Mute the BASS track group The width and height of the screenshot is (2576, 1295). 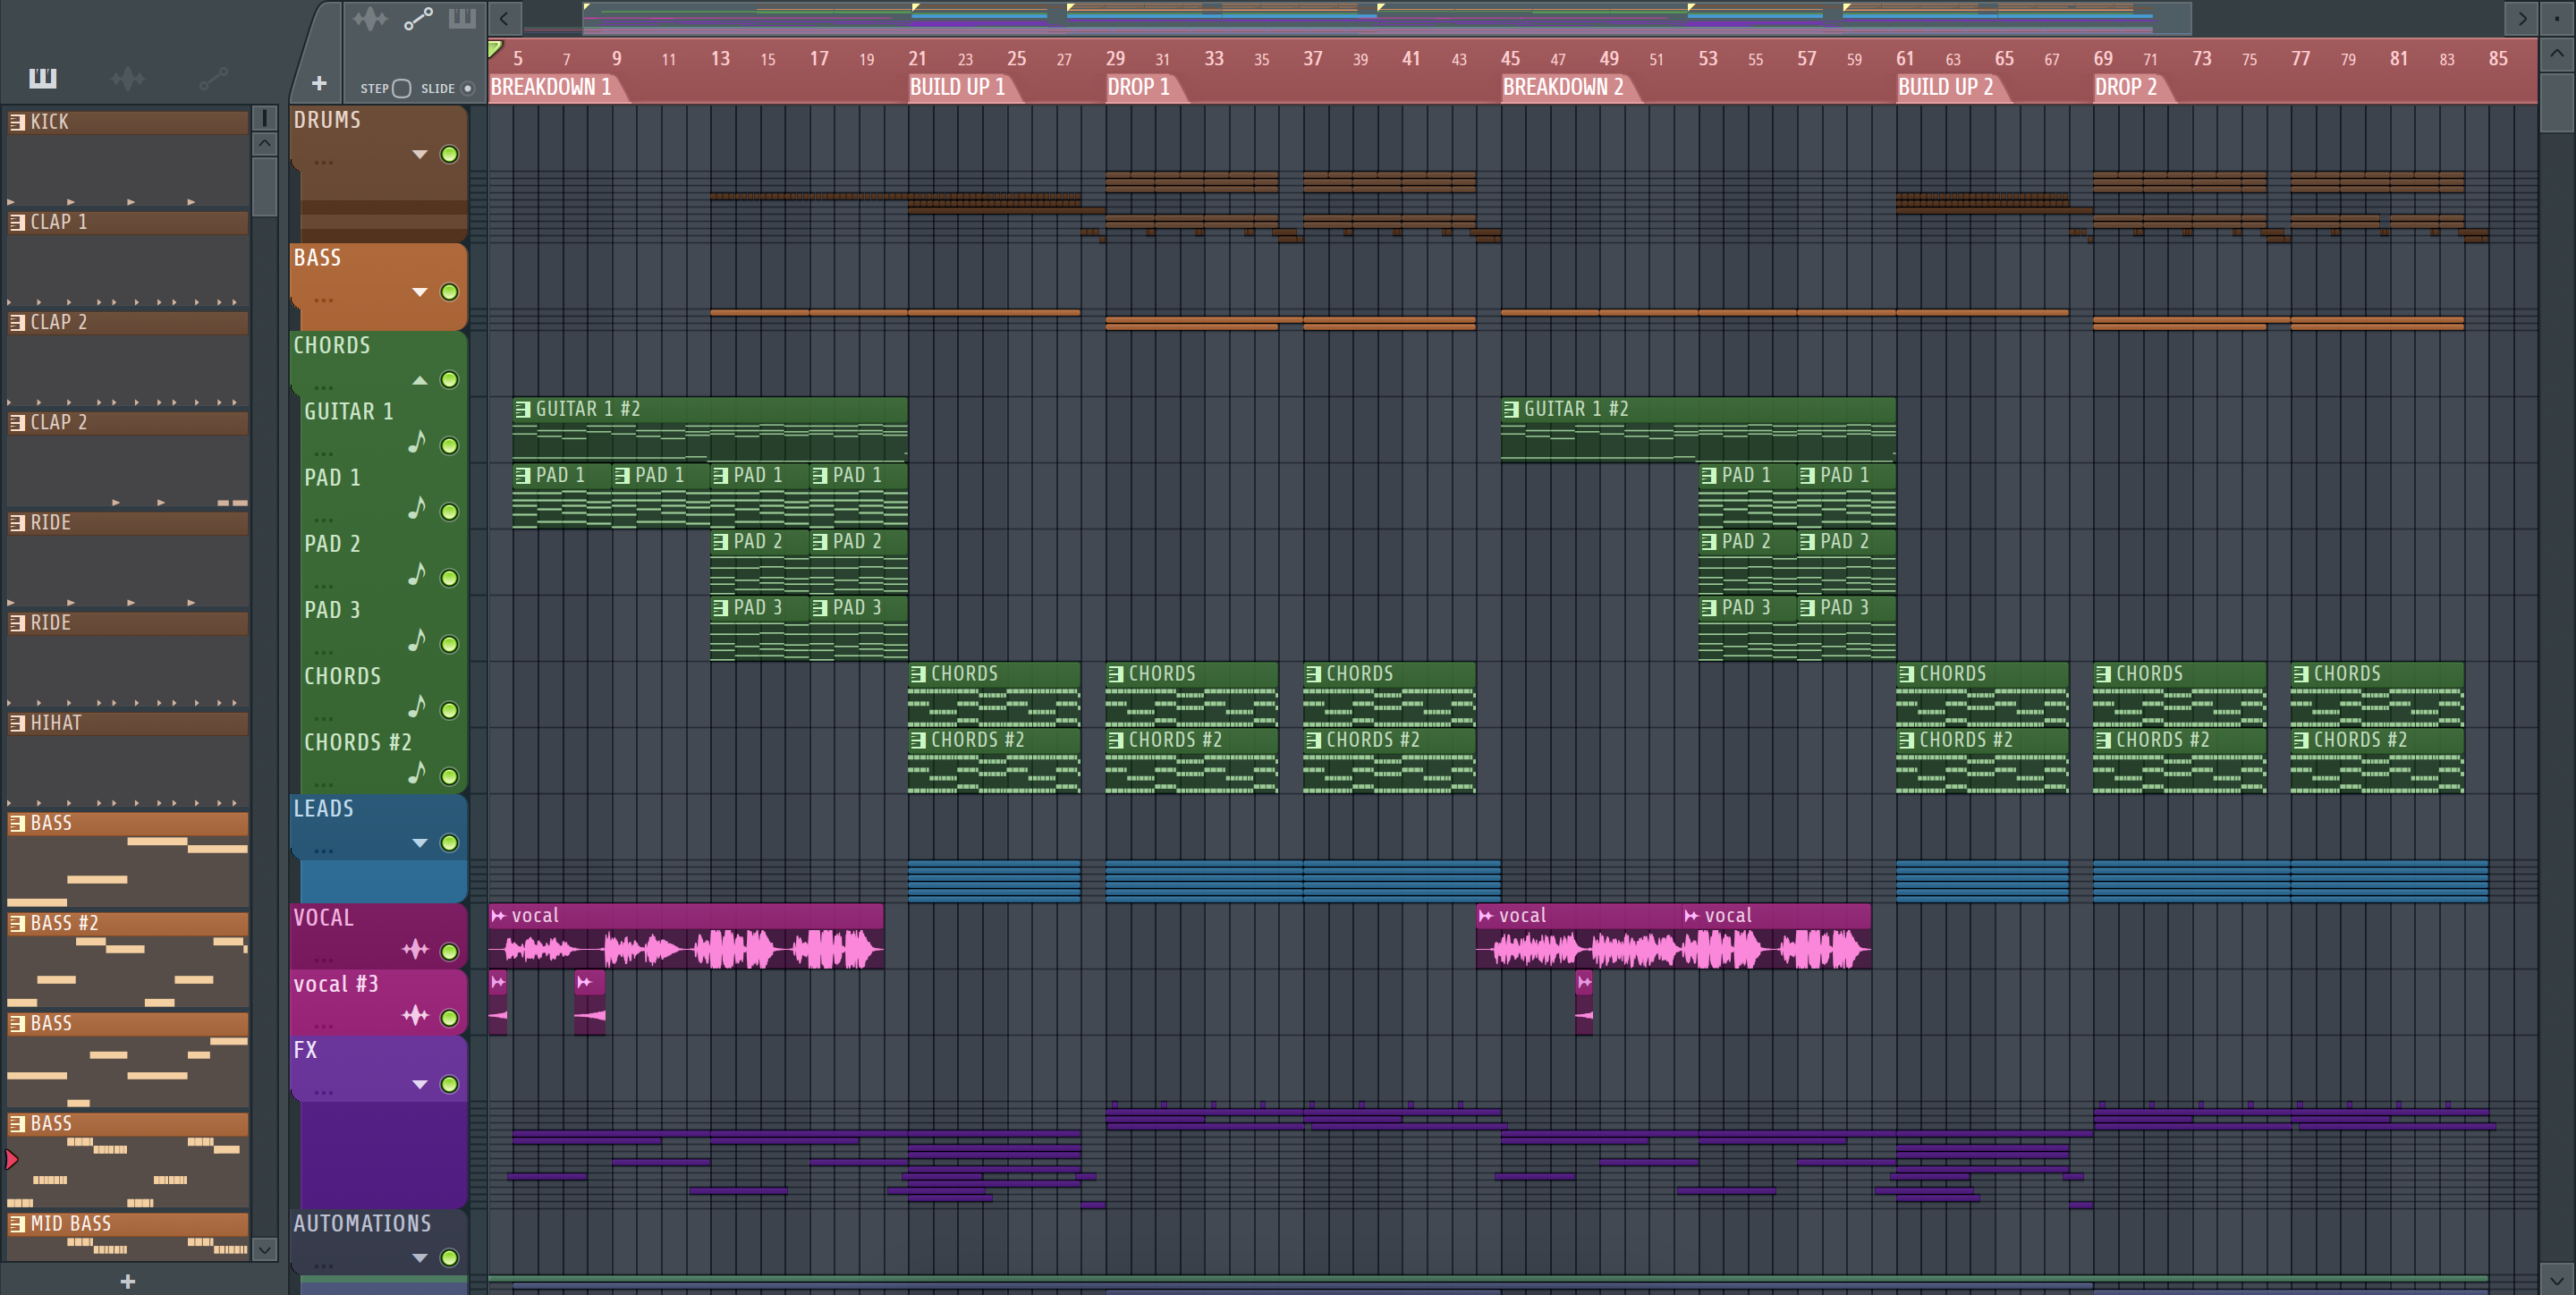click(x=450, y=292)
